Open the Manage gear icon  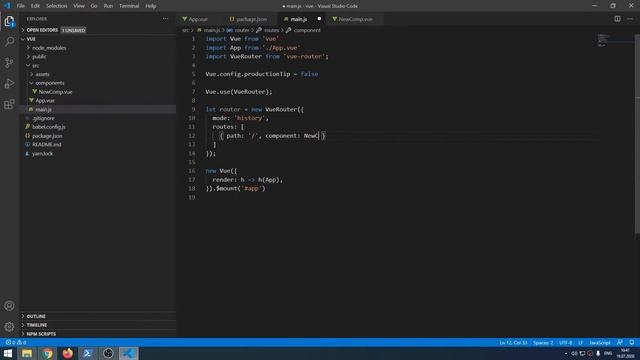(x=9, y=327)
